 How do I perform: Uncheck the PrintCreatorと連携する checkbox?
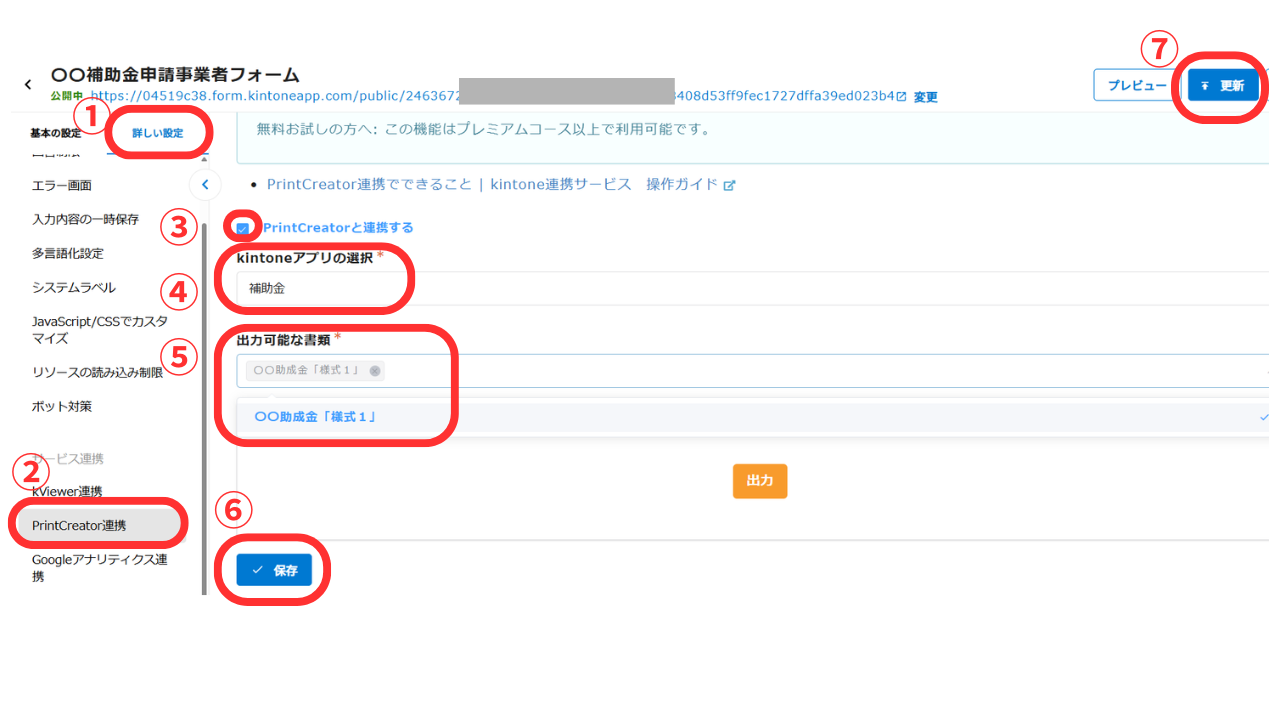[241, 228]
